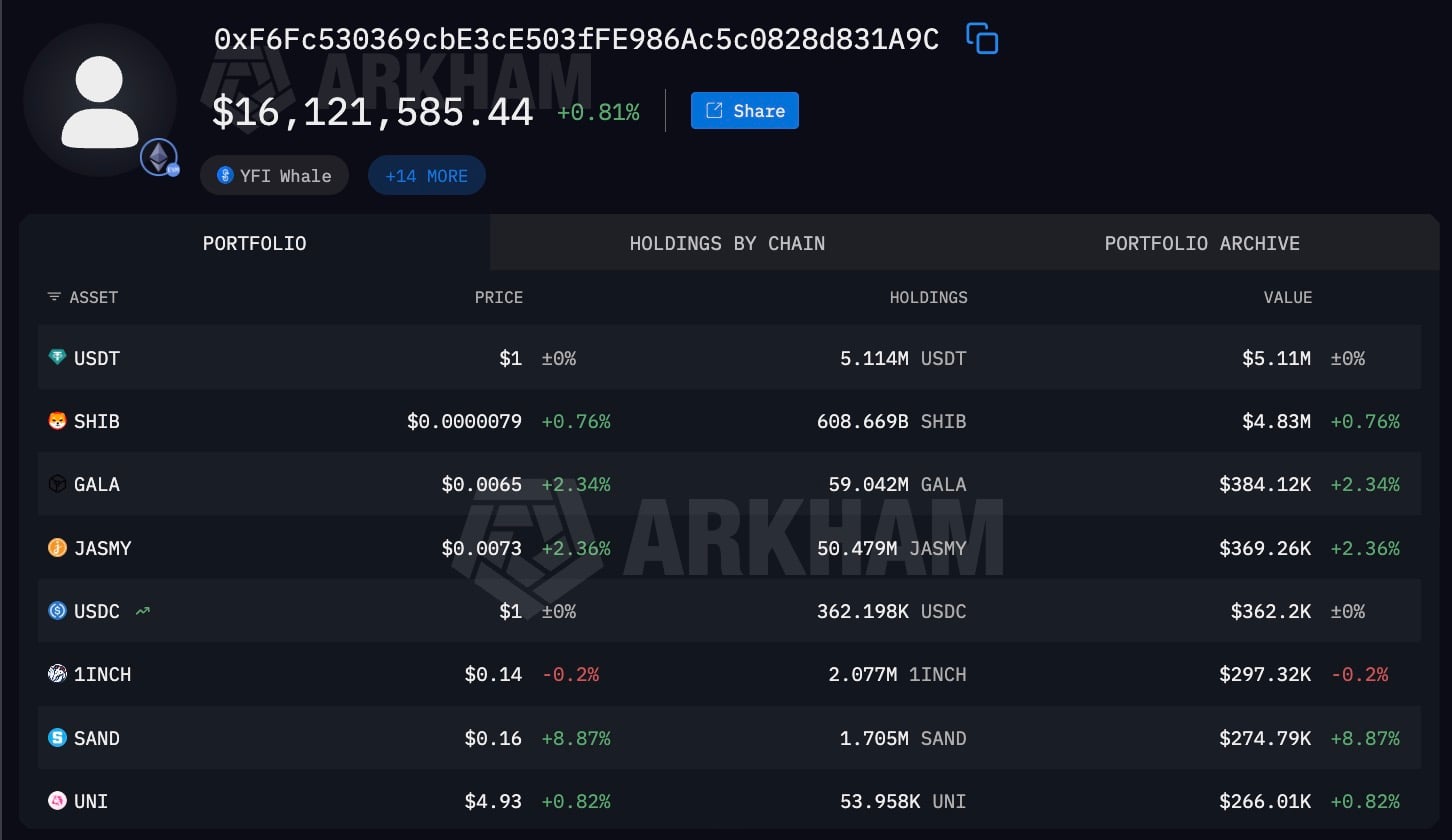1452x840 pixels.
Task: Select the SAND asset name
Action: (97, 738)
